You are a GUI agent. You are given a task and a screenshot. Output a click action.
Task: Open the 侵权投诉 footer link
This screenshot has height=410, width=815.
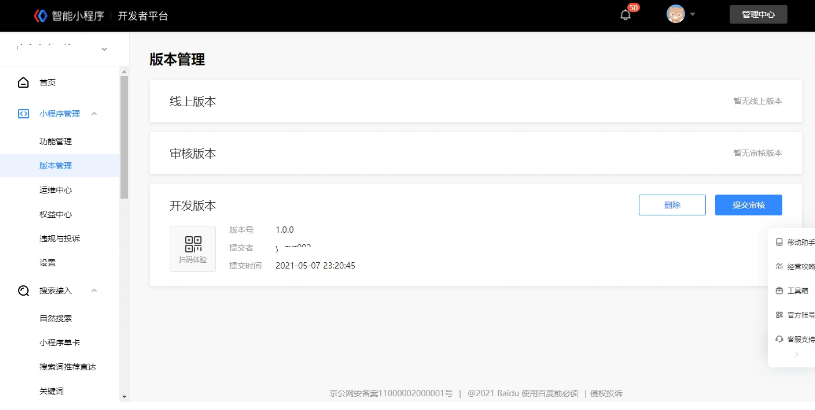pos(607,393)
